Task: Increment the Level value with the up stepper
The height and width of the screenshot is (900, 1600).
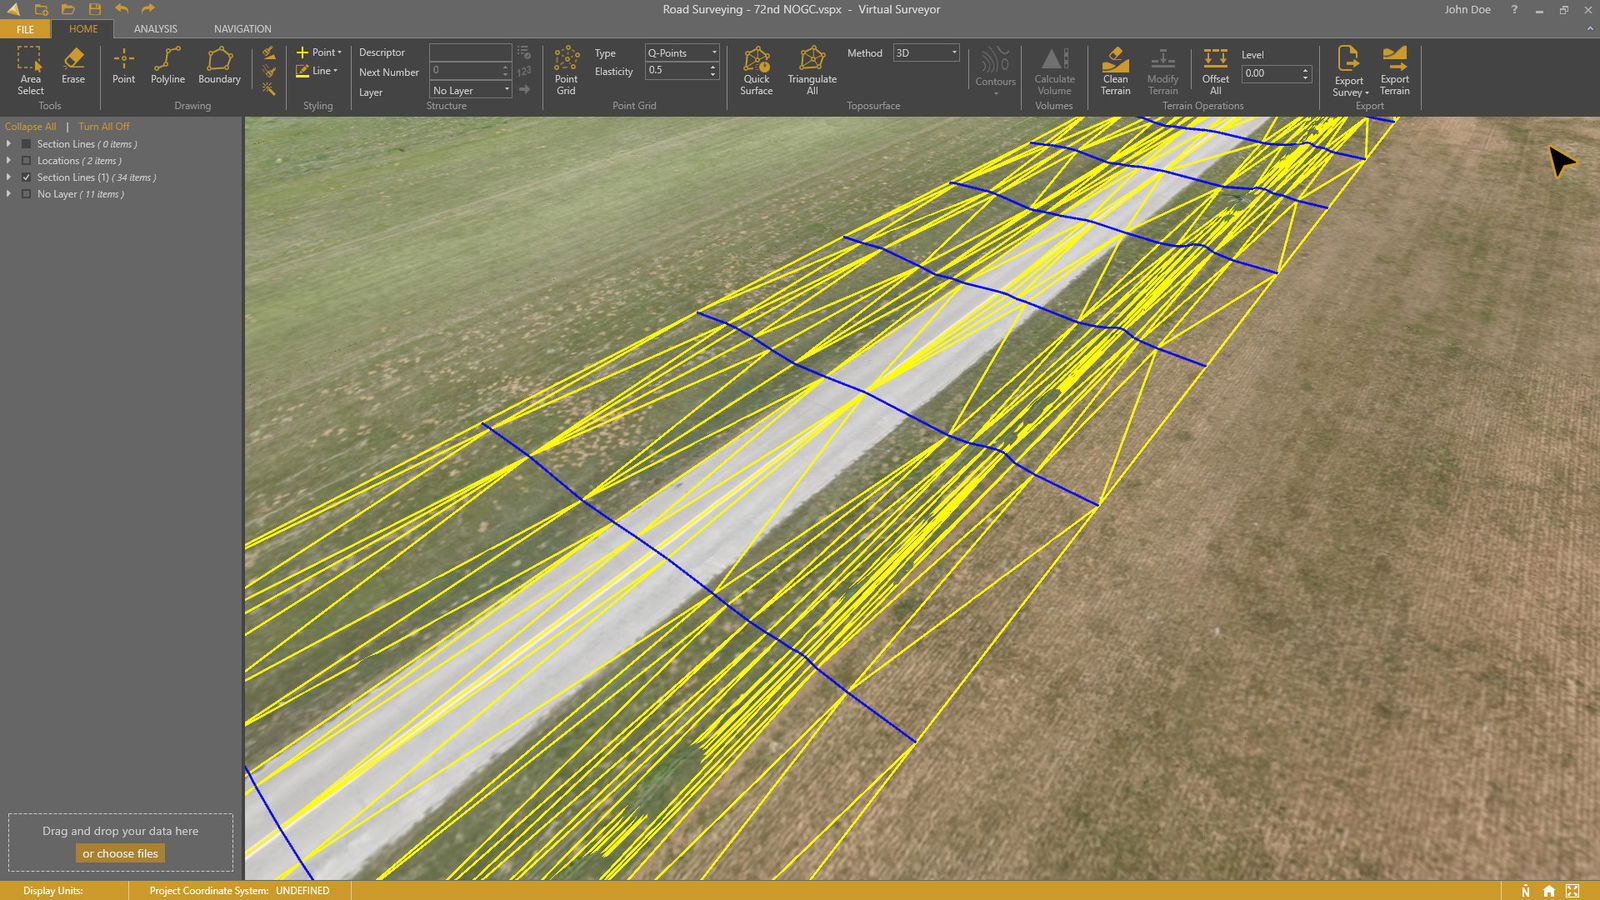Action: coord(1306,69)
